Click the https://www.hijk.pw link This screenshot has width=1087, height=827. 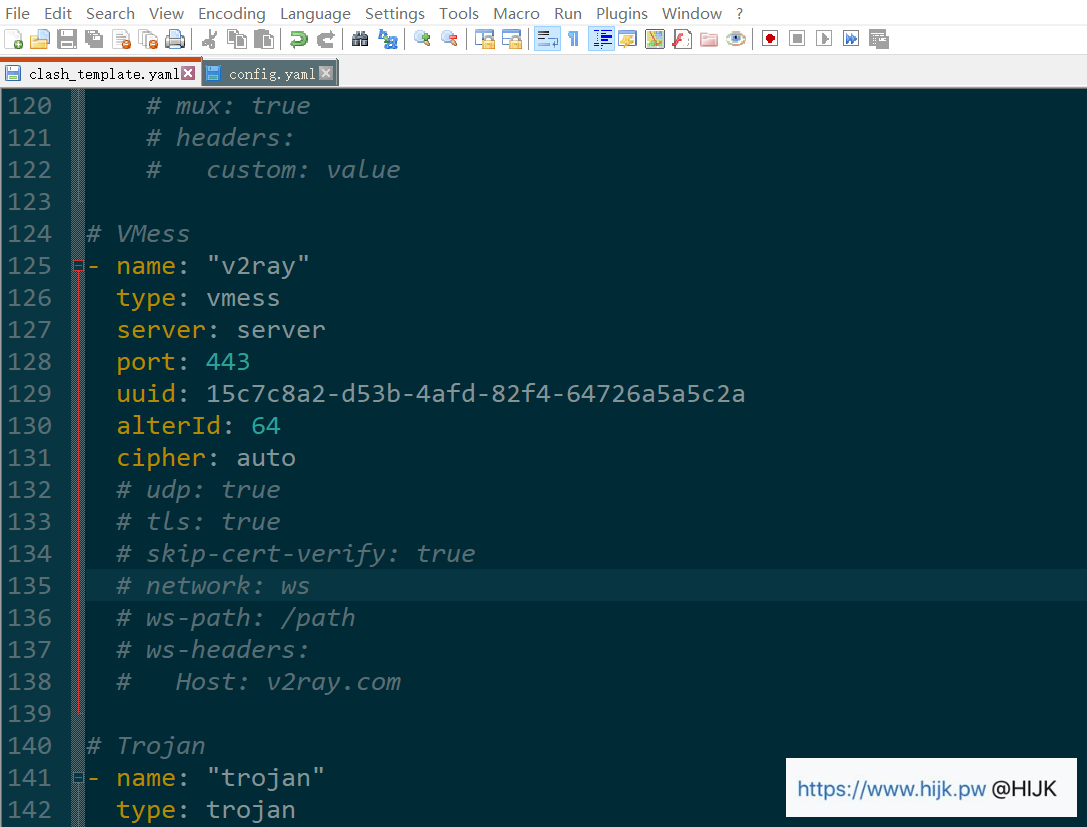point(891,789)
